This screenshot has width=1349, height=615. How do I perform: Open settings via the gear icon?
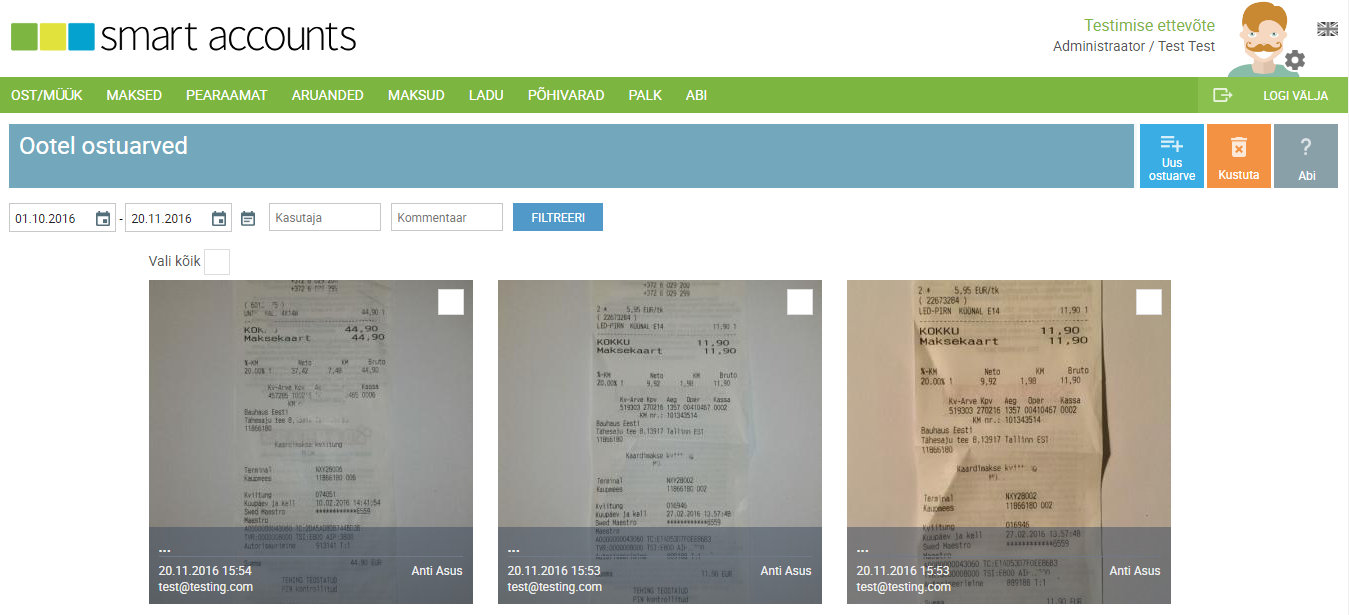coord(1296,60)
